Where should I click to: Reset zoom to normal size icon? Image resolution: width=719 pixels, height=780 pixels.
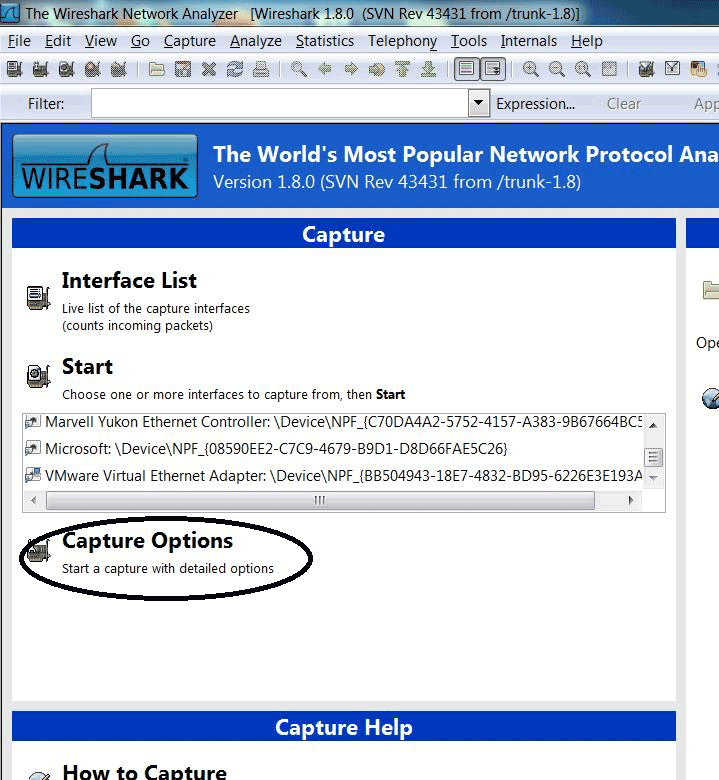583,69
